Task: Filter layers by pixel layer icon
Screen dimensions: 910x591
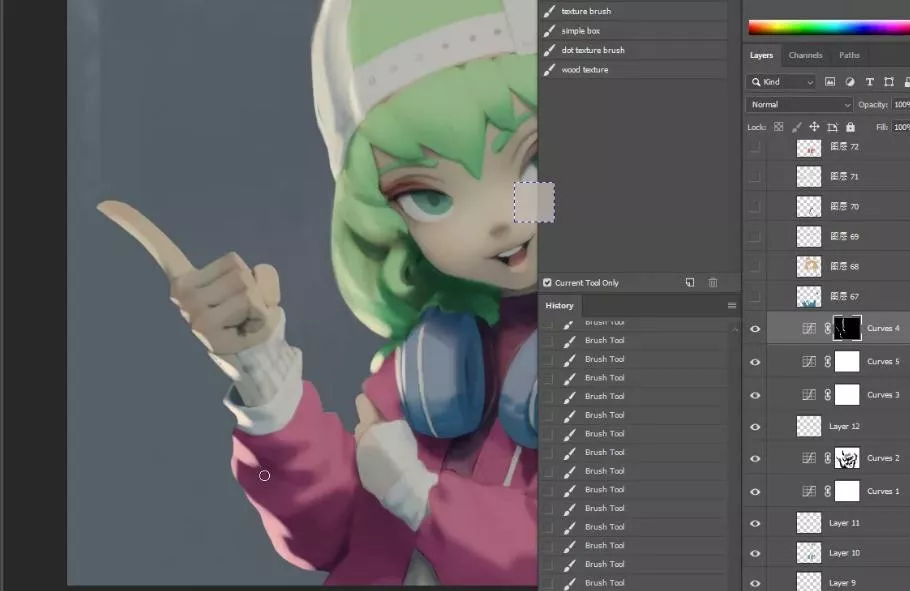Action: click(830, 82)
